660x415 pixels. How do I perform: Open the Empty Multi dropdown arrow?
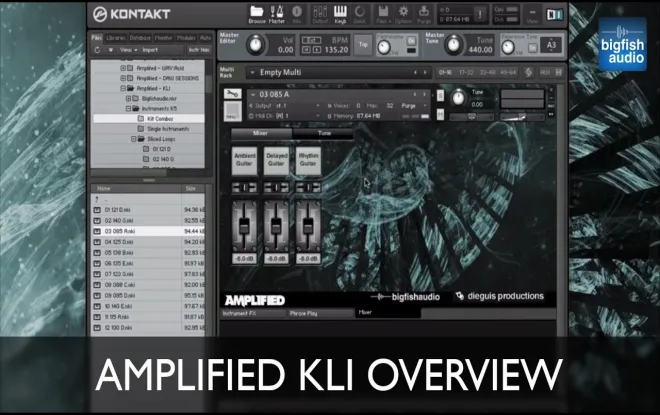coord(252,72)
